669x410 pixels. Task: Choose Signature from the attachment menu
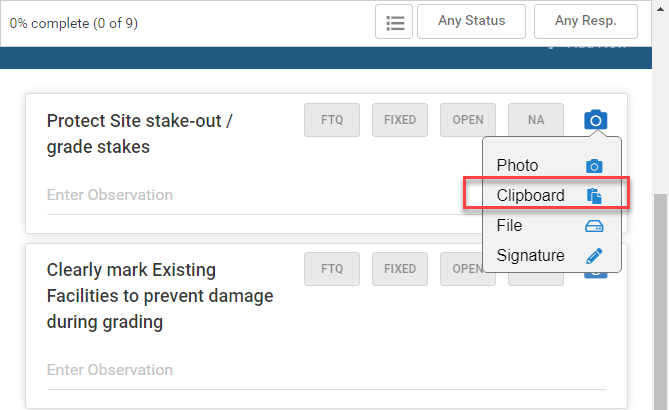tap(530, 255)
